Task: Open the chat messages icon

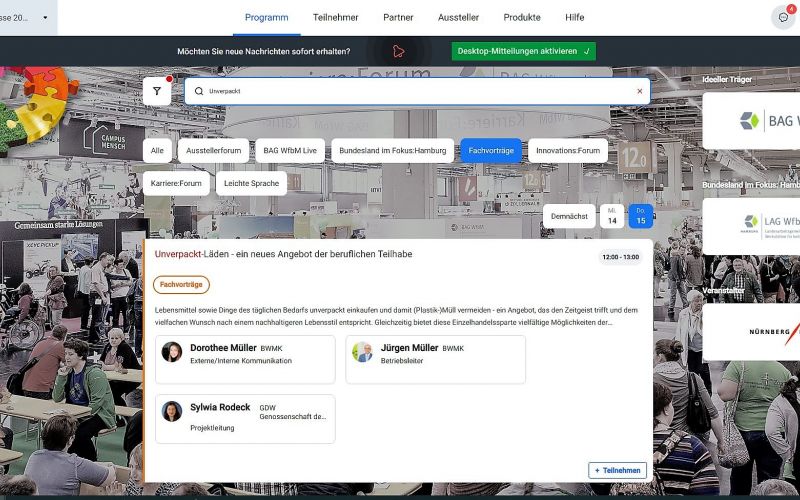Action: [783, 17]
